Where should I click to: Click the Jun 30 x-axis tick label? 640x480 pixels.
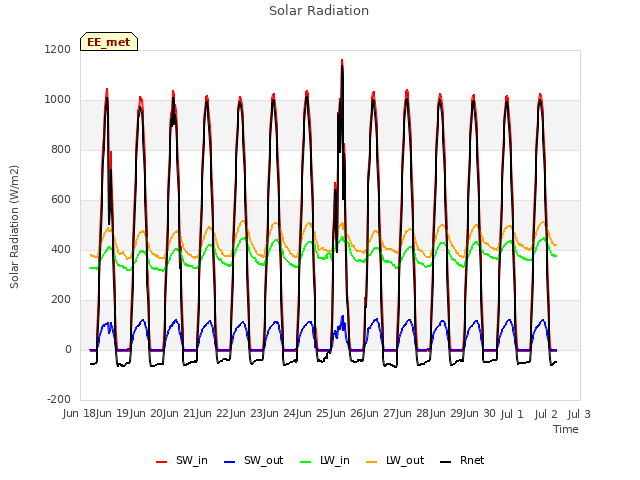click(x=480, y=414)
